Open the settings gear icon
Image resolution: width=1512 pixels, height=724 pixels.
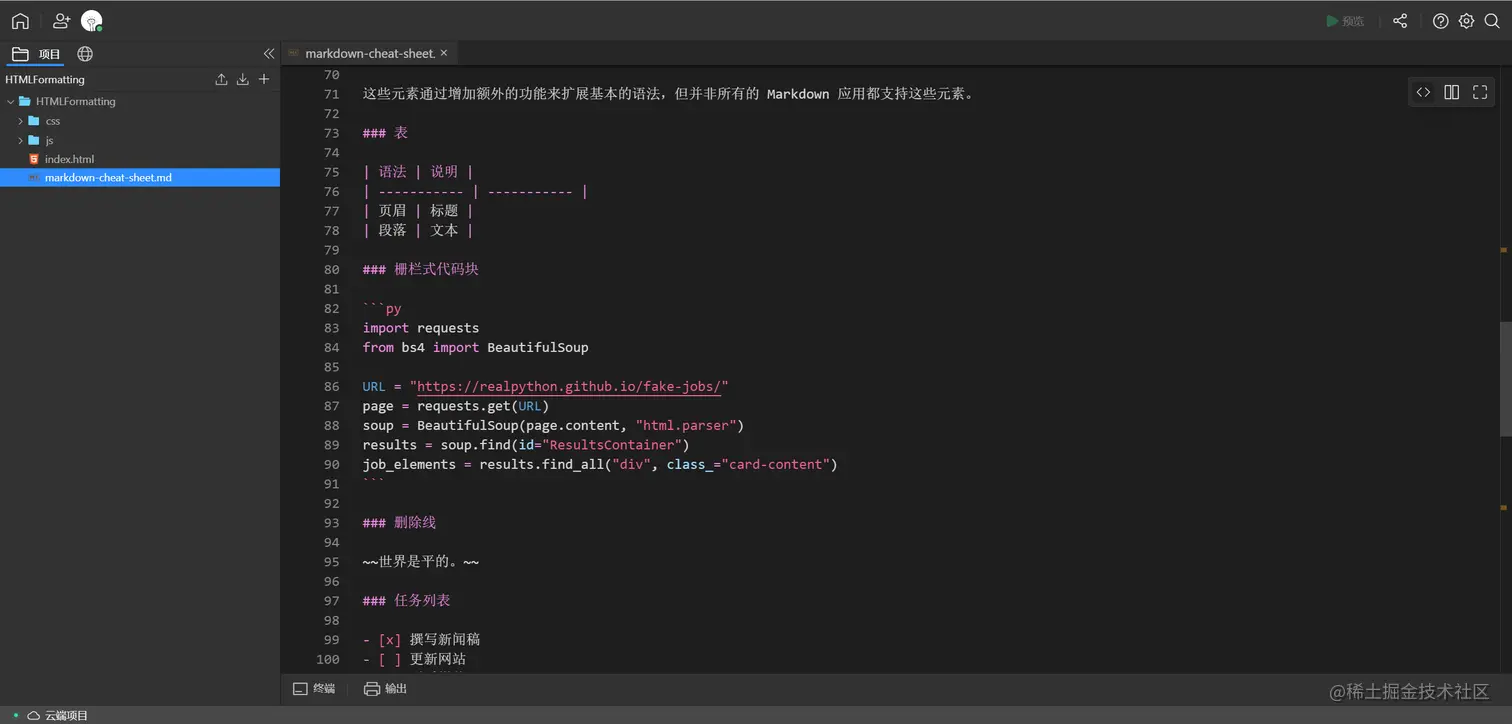1466,21
